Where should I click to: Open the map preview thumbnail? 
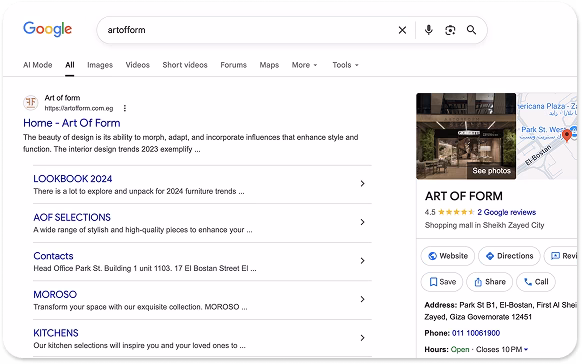[x=547, y=136]
